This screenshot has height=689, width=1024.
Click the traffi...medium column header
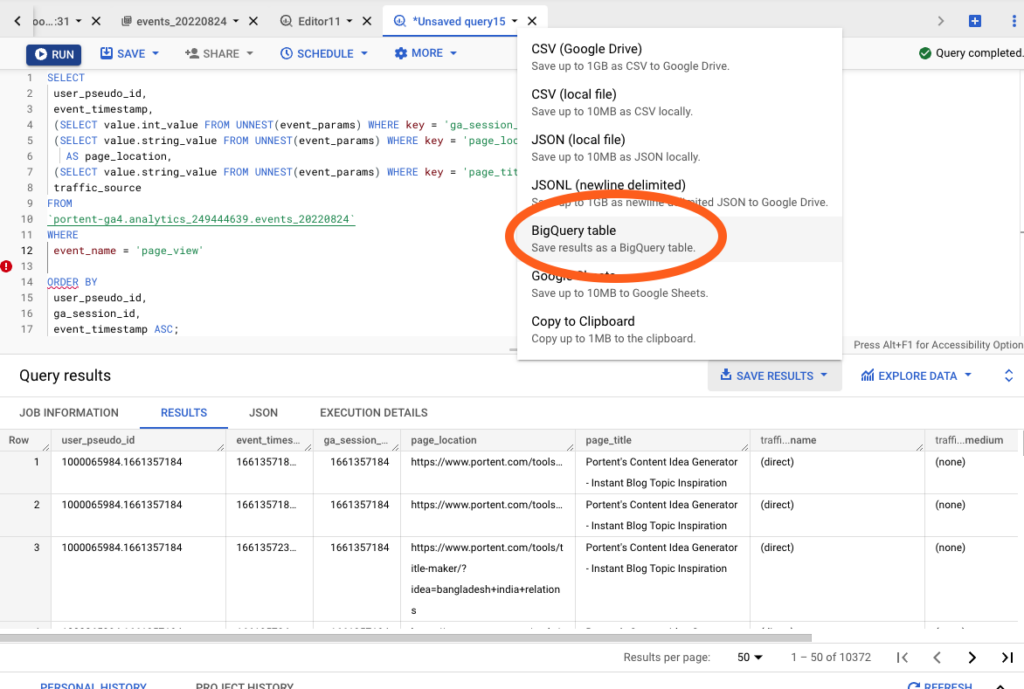point(969,440)
